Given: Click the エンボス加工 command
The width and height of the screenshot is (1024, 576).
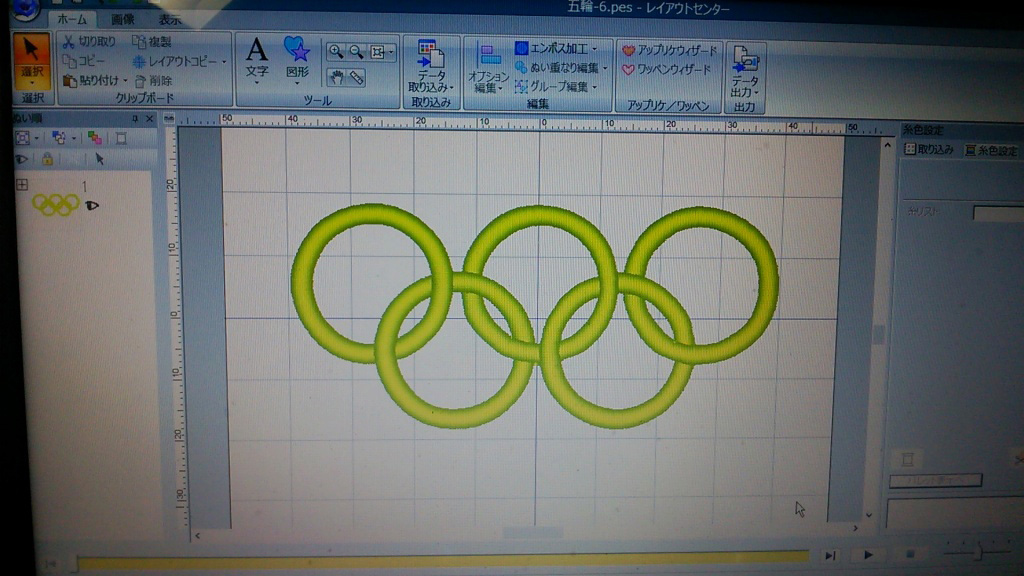Looking at the screenshot, I should pos(551,48).
